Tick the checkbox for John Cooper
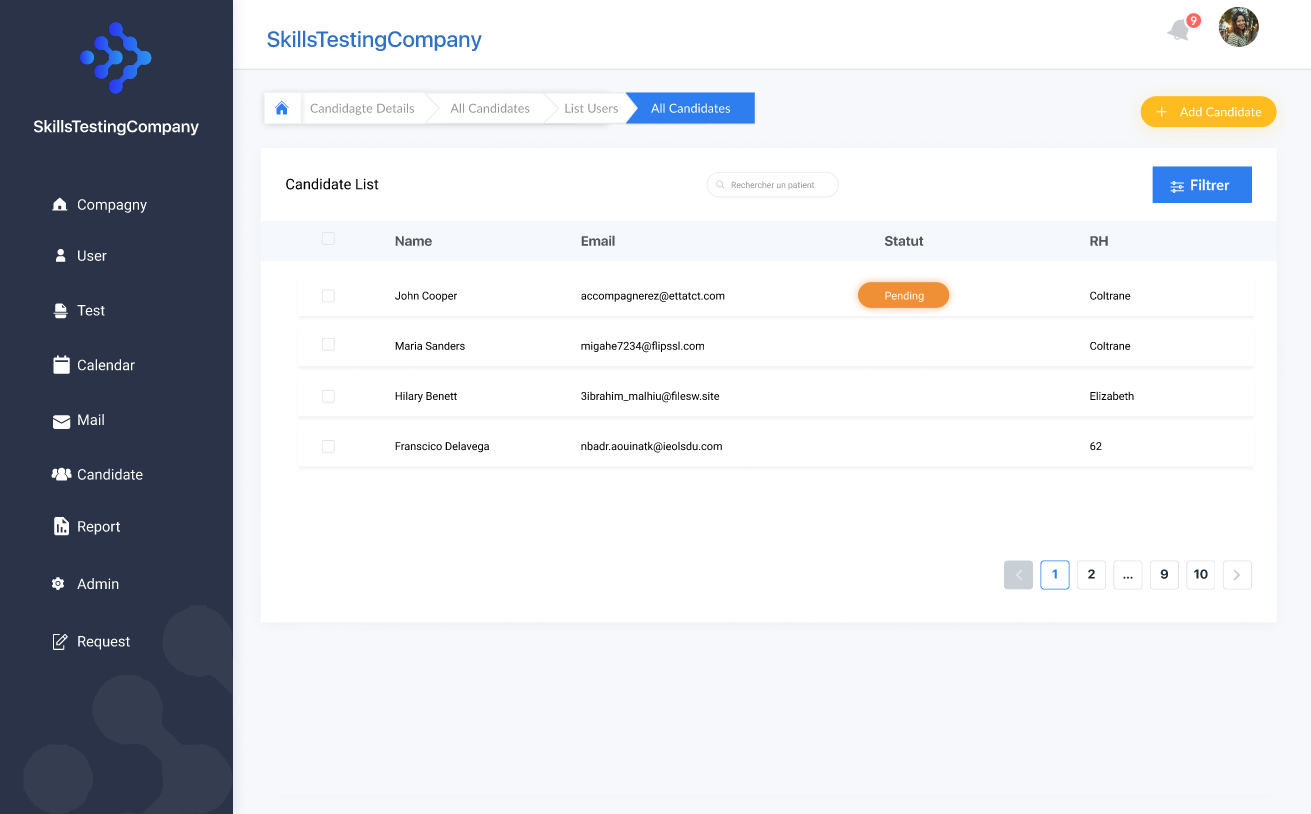 coord(328,296)
